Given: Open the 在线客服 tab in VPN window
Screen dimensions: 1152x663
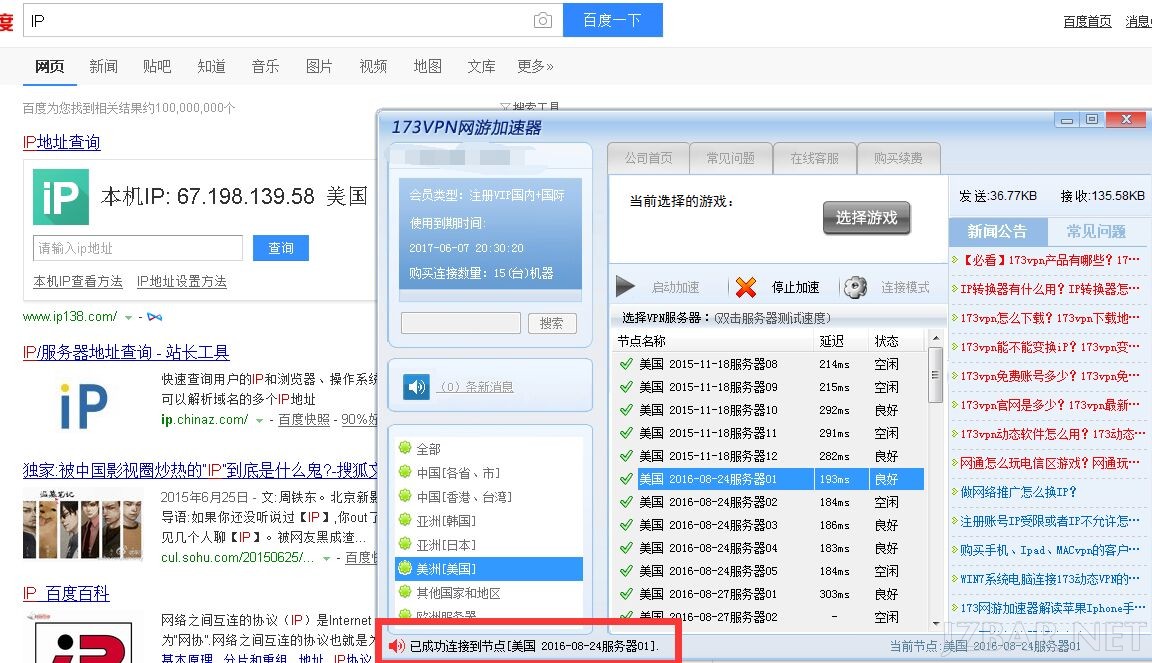Looking at the screenshot, I should coord(814,158).
